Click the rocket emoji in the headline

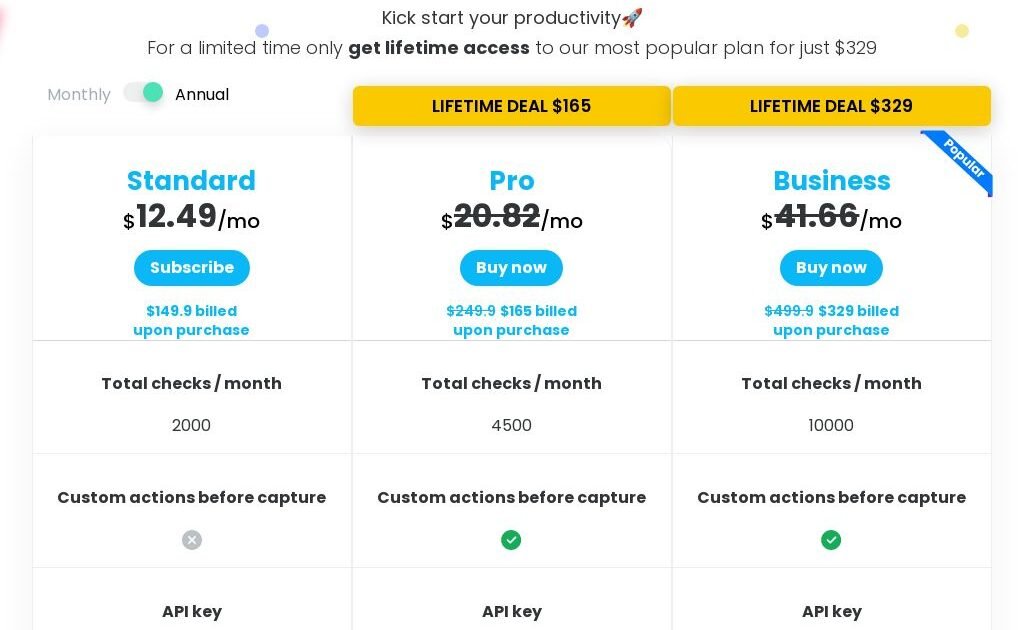click(632, 18)
